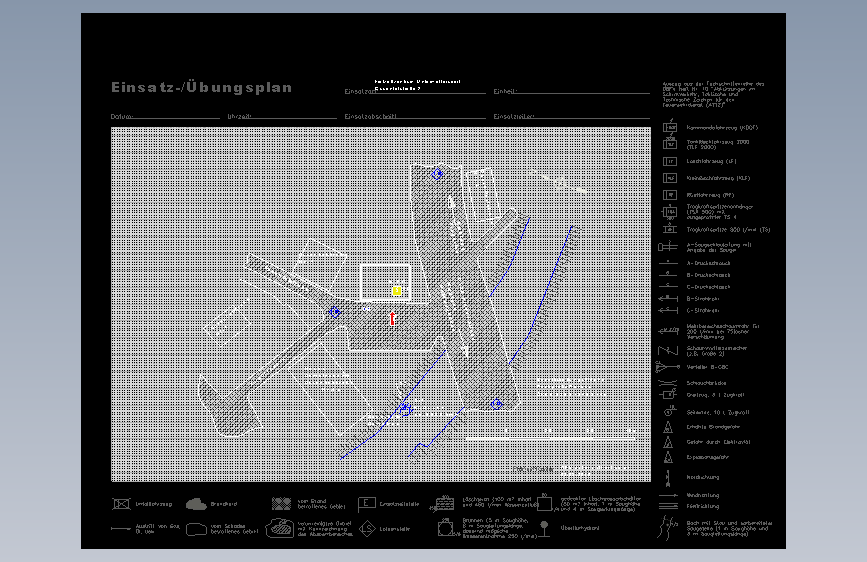Select the Greifzug 3 t legend symbol
The width and height of the screenshot is (867, 562).
pos(668,394)
